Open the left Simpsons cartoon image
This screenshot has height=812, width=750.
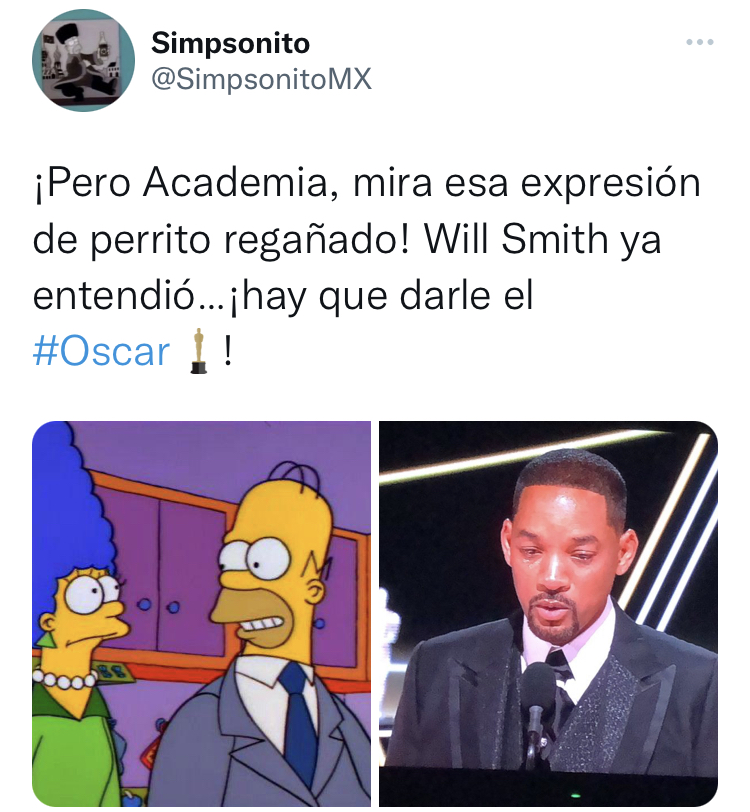coord(201,613)
